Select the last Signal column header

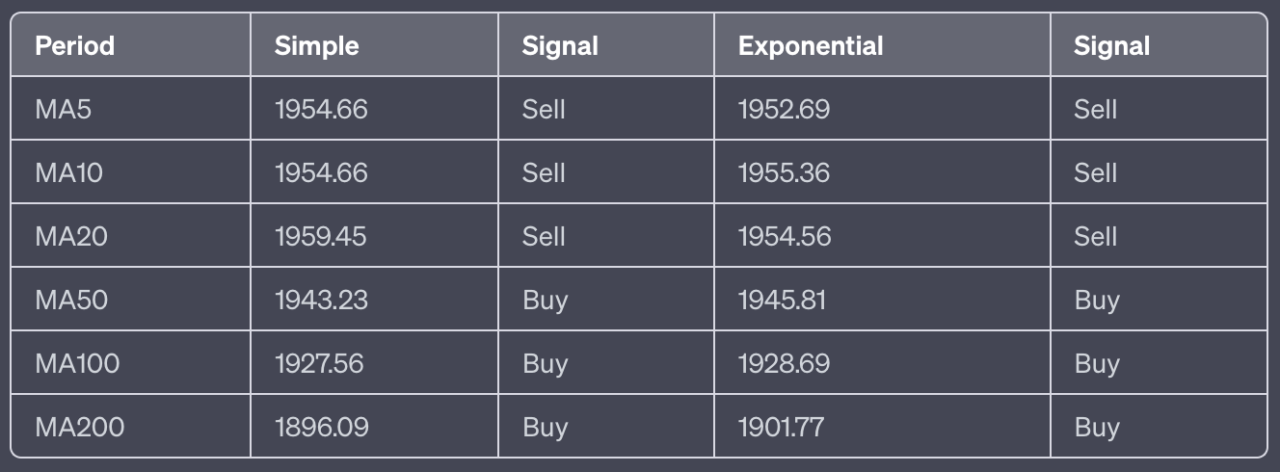pos(1112,46)
